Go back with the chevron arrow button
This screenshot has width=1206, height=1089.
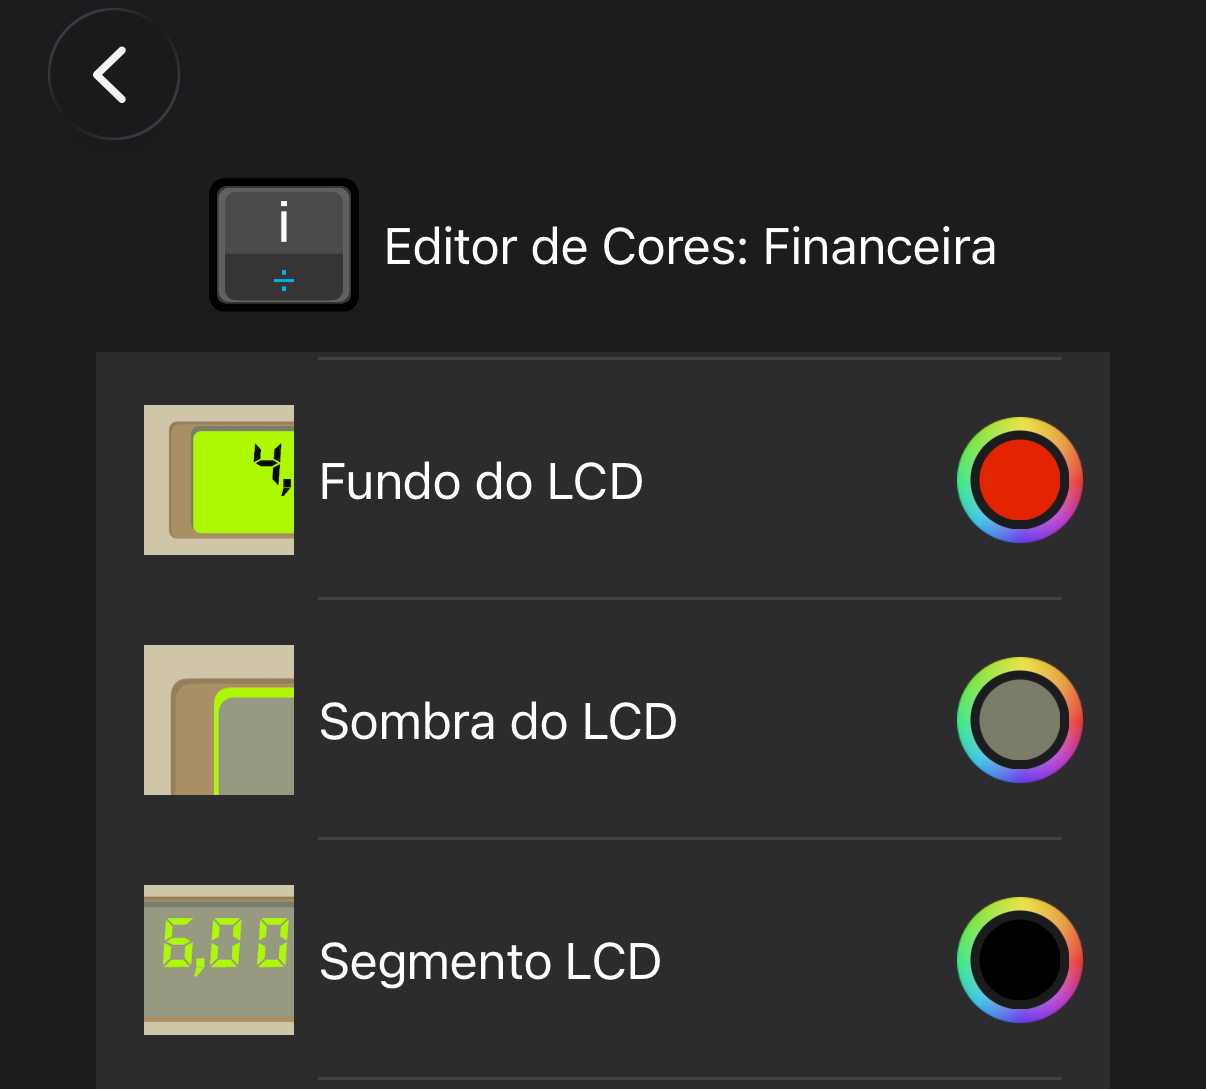click(113, 74)
